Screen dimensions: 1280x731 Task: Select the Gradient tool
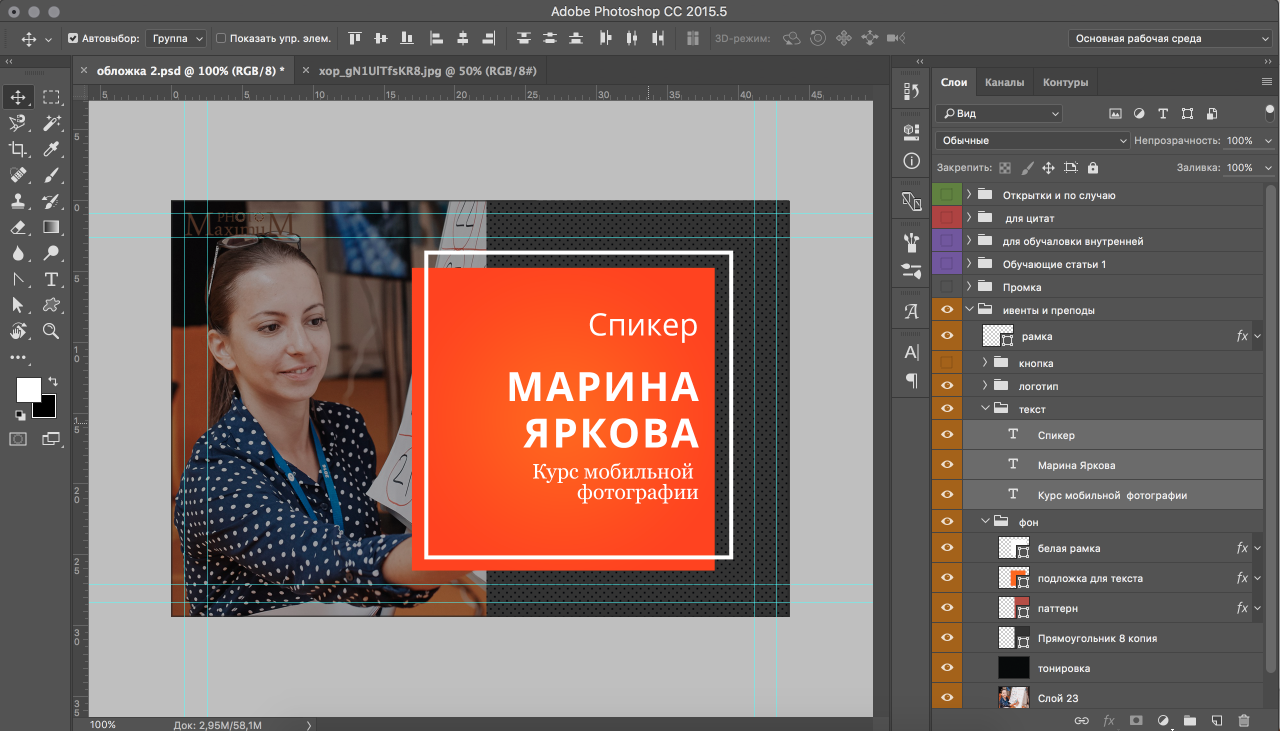[51, 227]
